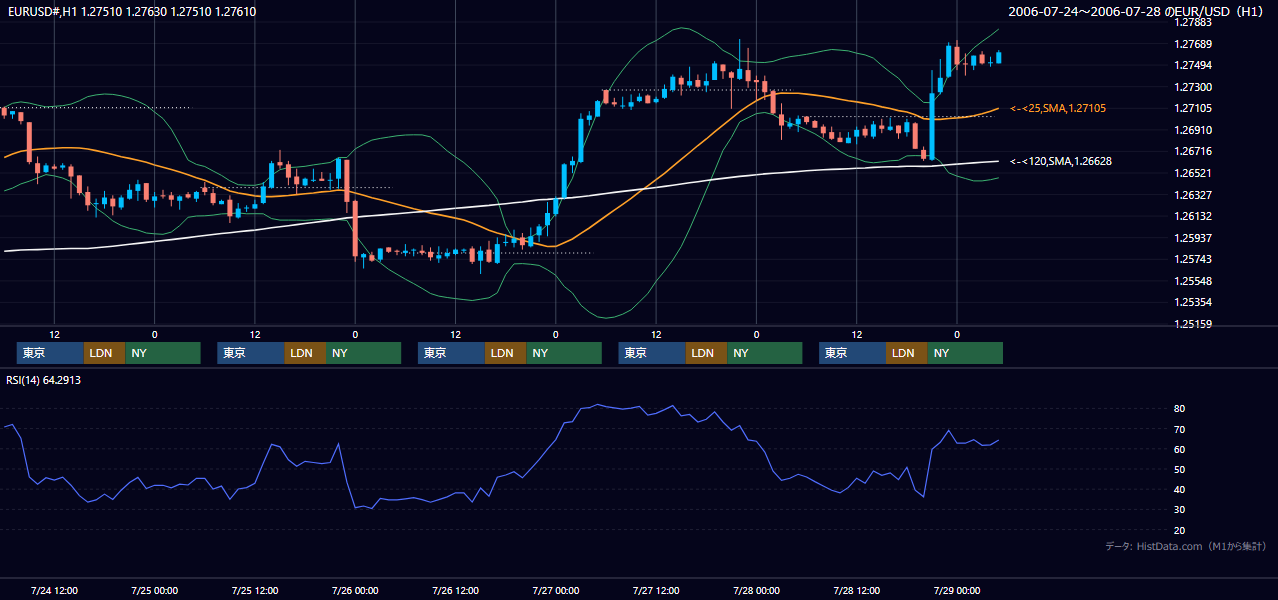Click the データ: HistData.com source credit
The image size is (1278, 600).
pos(1186,546)
